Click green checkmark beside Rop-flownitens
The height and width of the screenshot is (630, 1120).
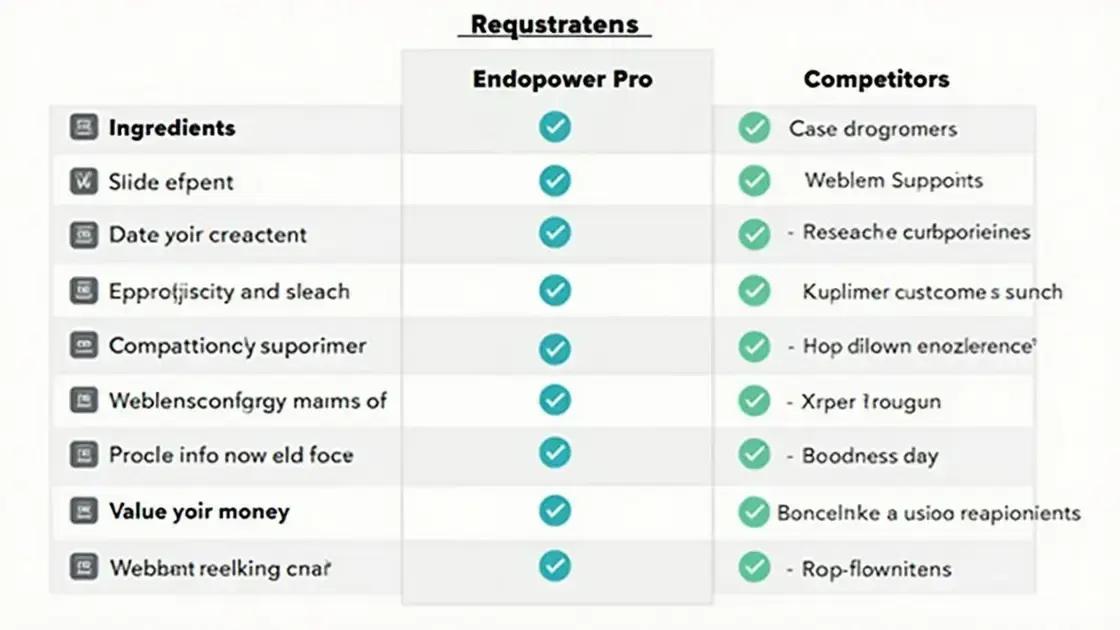[754, 567]
